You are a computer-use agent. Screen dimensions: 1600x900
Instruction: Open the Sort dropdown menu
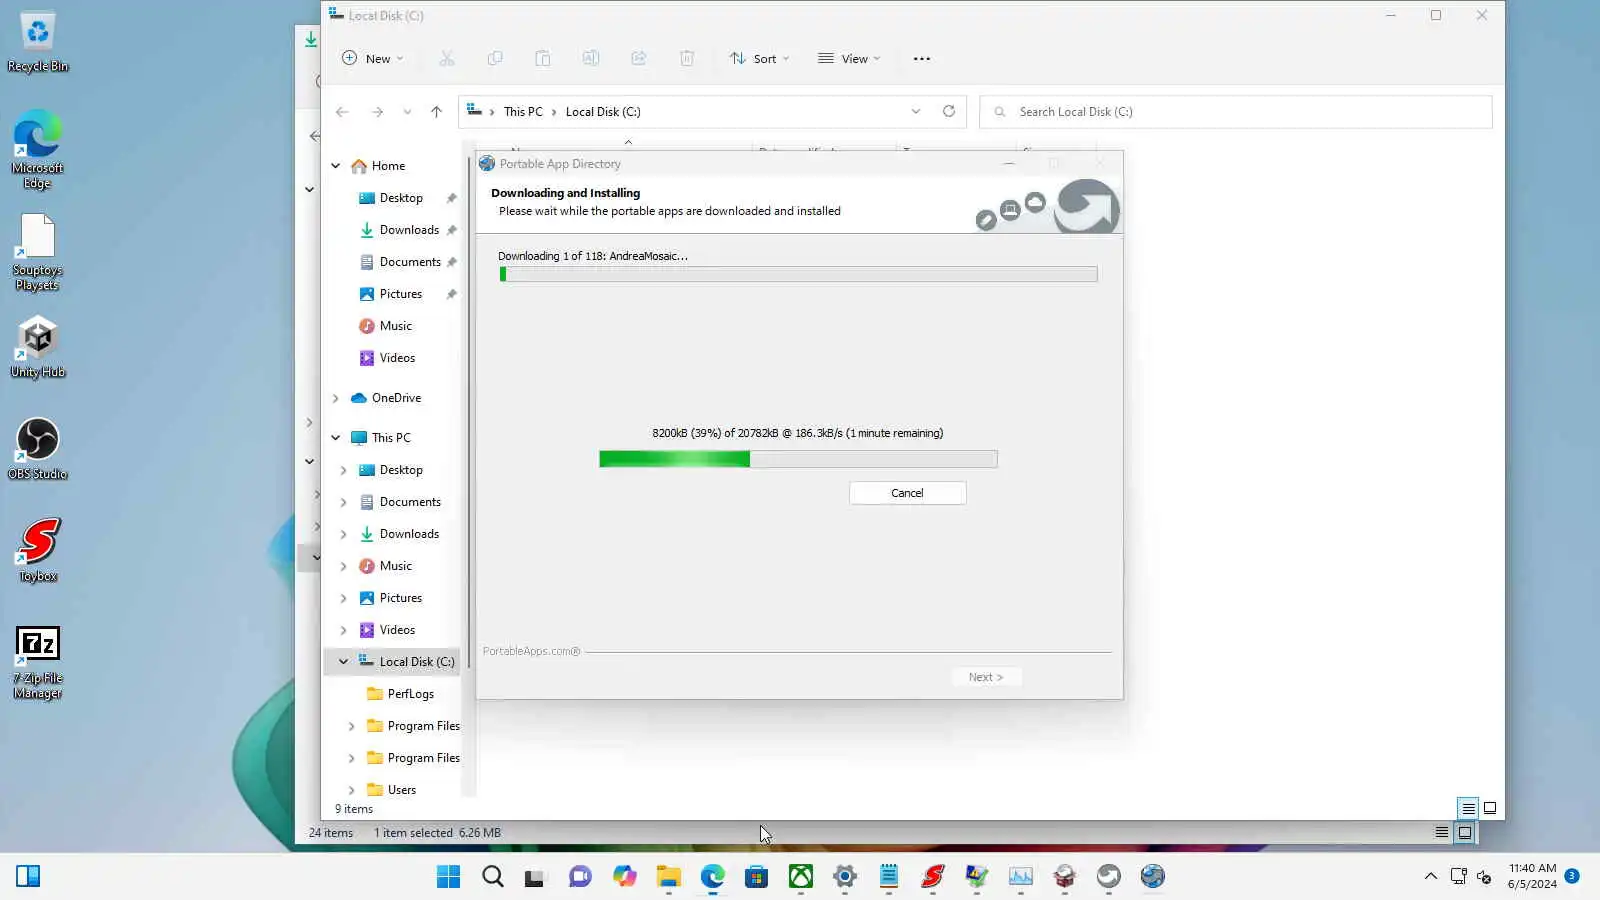coord(760,58)
